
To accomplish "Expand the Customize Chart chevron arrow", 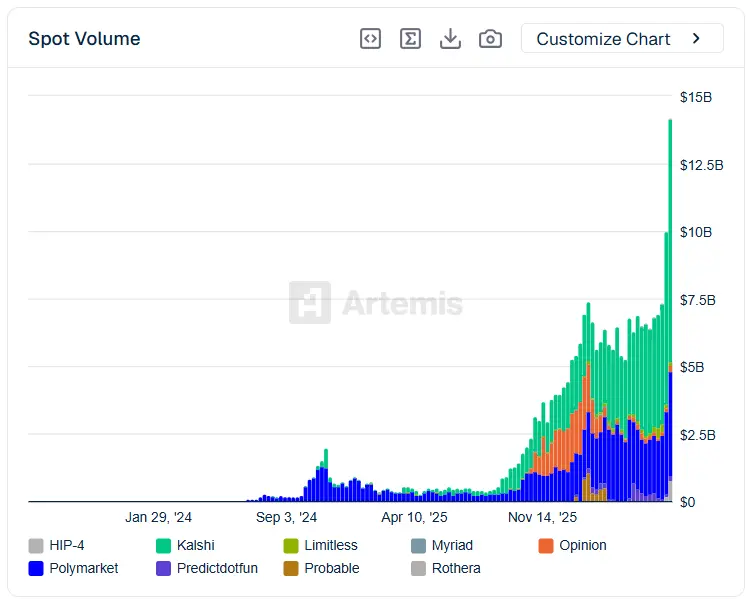I will click(x=697, y=39).
